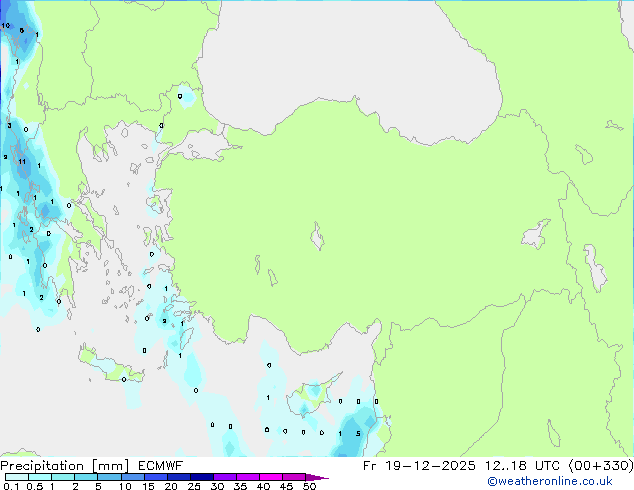Click the 15–20 mm legend color swatch
The image size is (634, 490).
point(155,477)
